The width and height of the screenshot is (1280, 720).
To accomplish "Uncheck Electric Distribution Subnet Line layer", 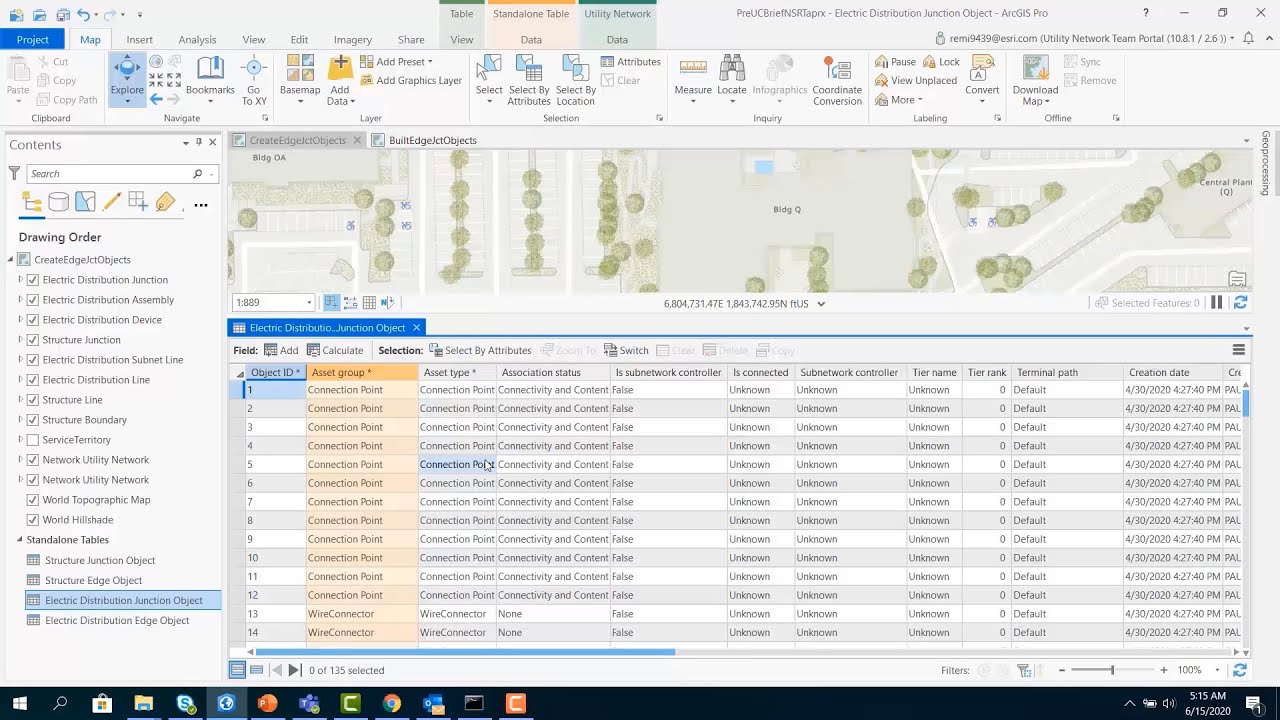I will click(x=33, y=360).
